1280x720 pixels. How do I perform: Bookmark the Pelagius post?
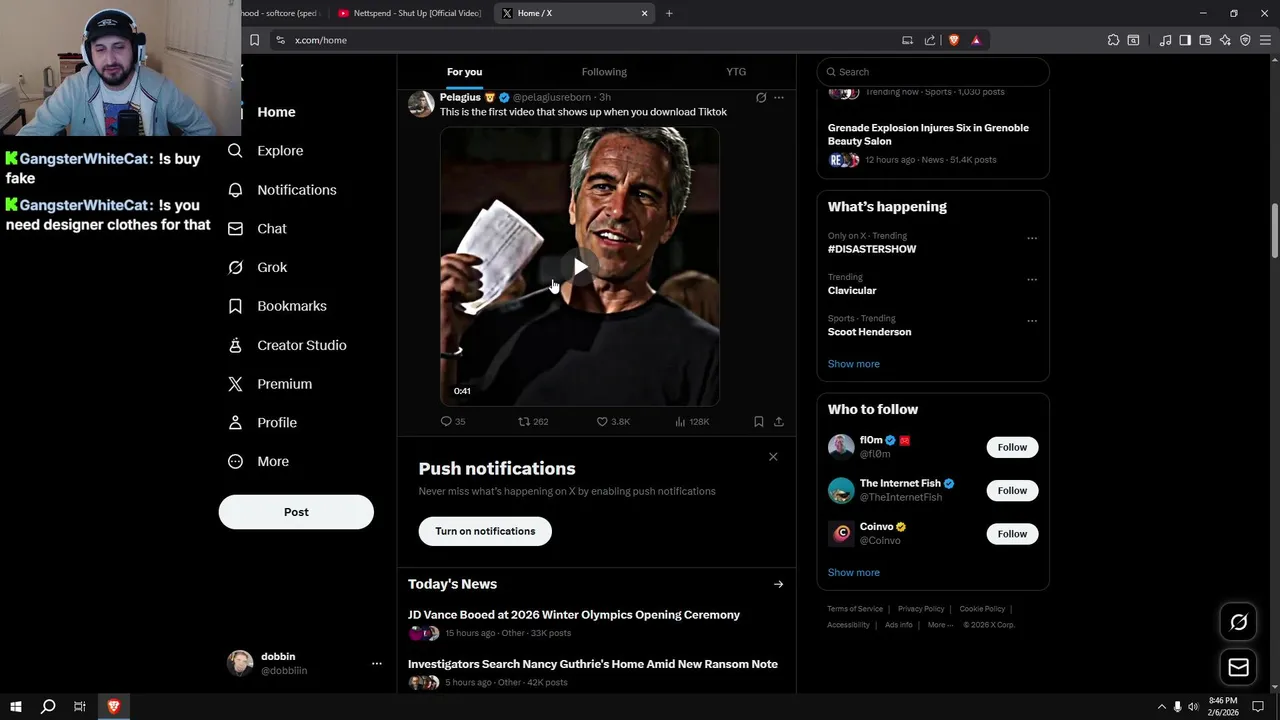tap(758, 422)
